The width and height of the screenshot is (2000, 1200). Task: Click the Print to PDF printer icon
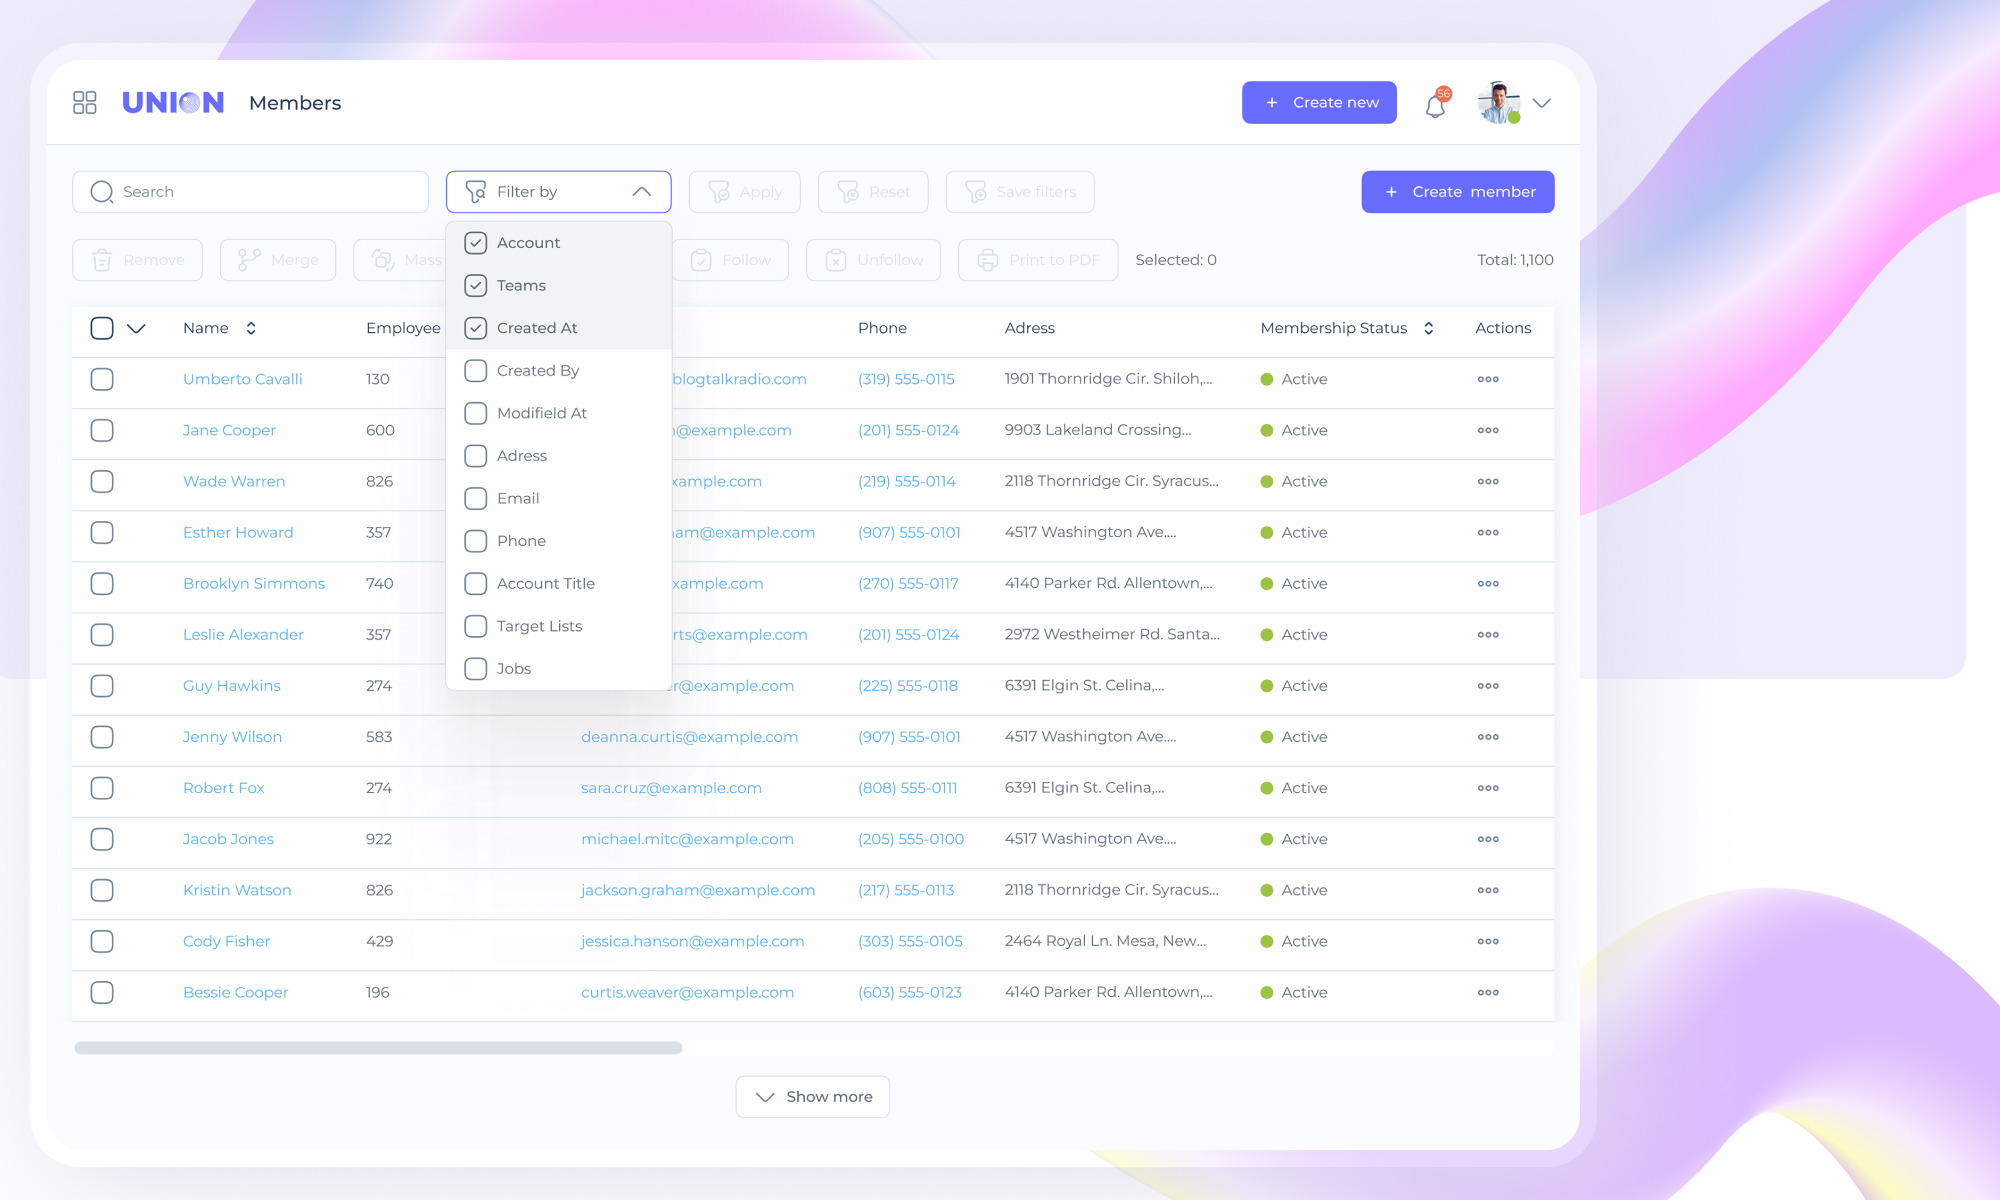point(988,260)
